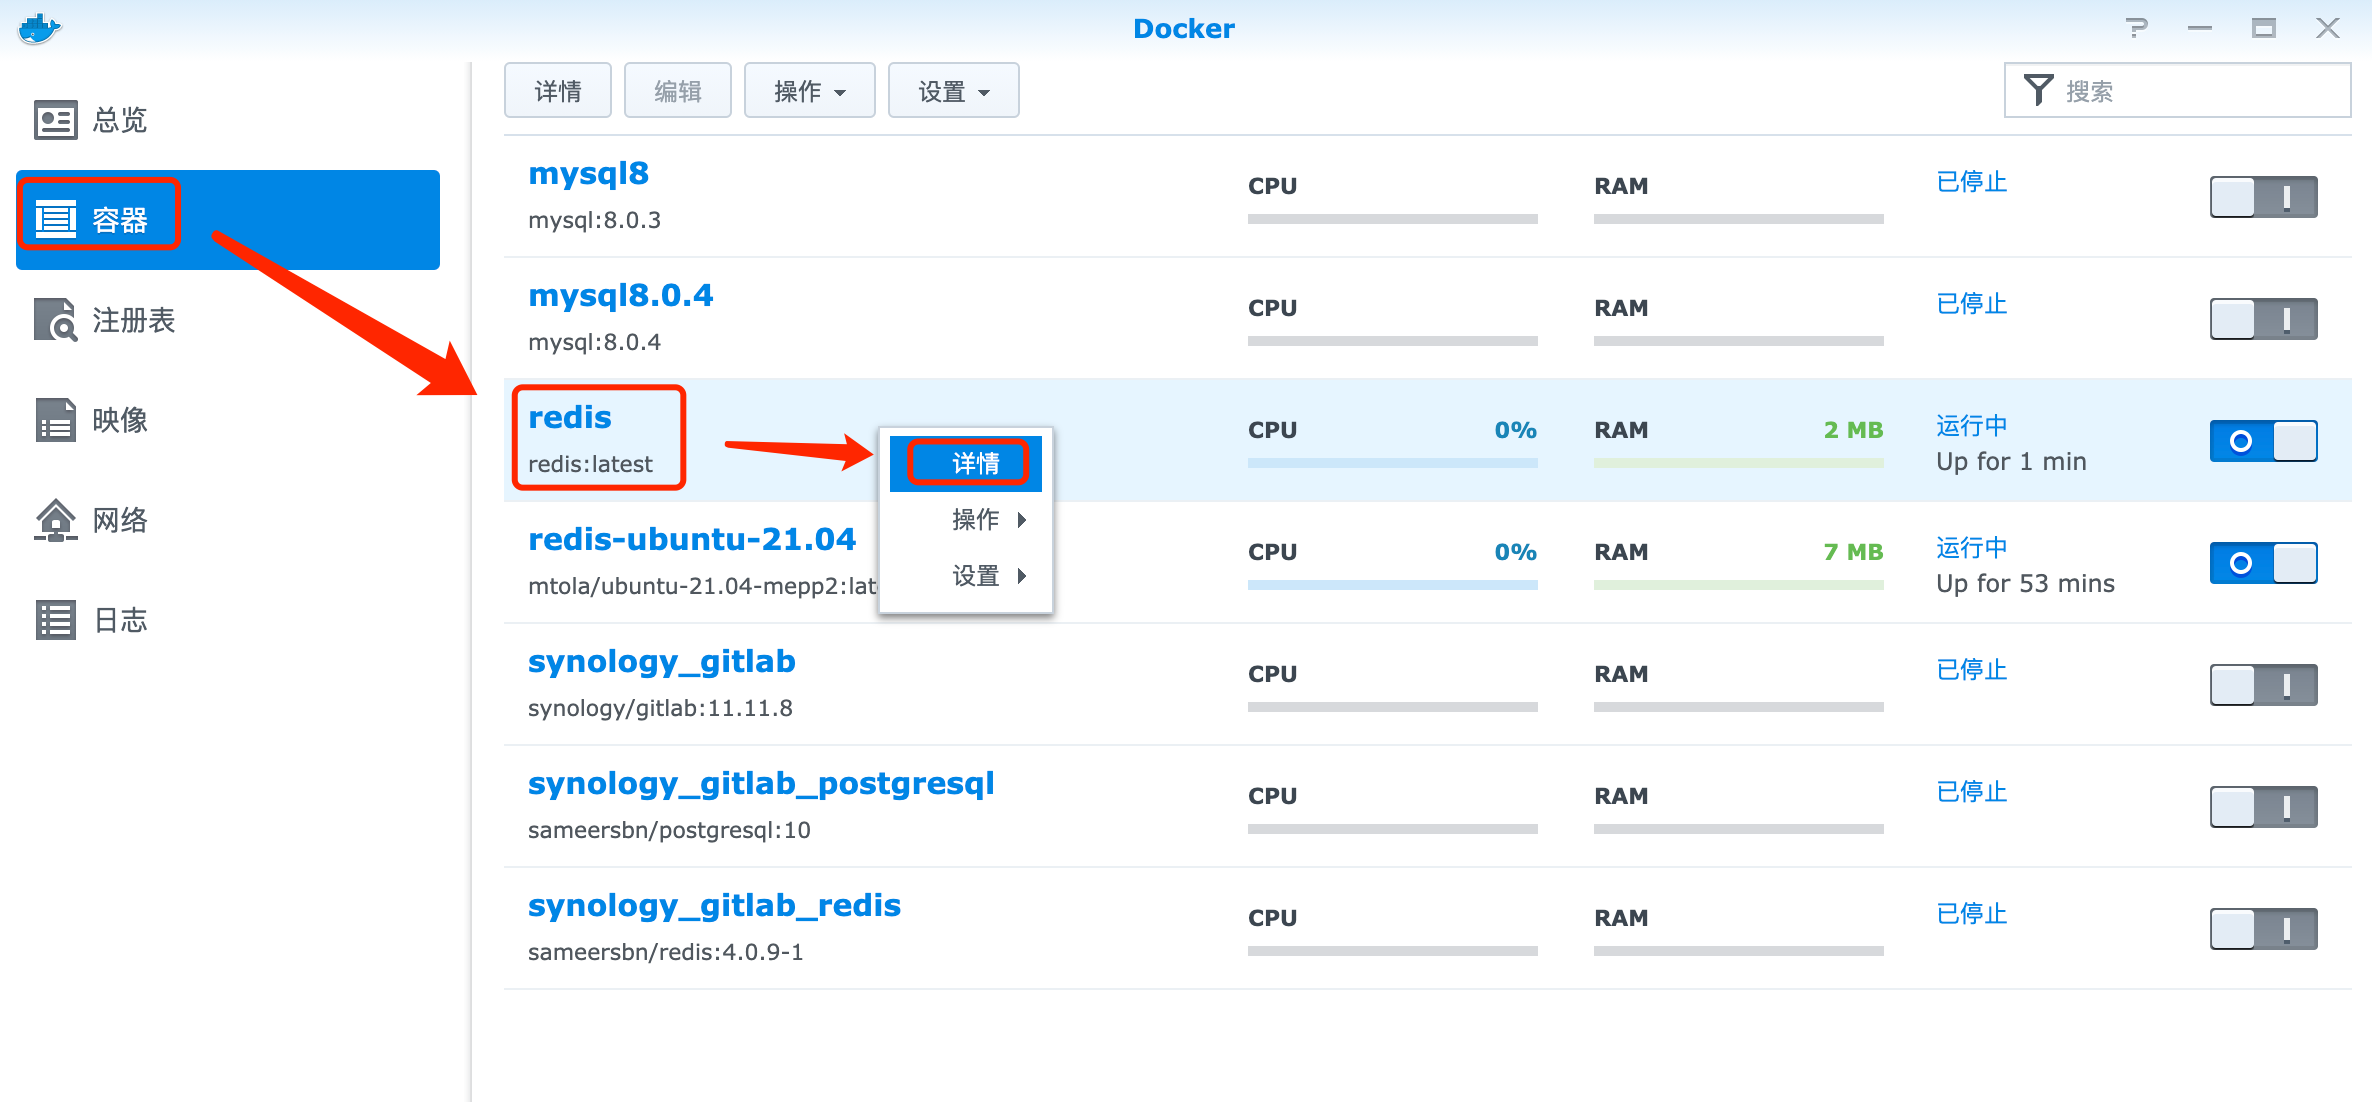This screenshot has height=1102, width=2372.
Task: Open the 日志 log sidebar icon
Action: (55, 620)
